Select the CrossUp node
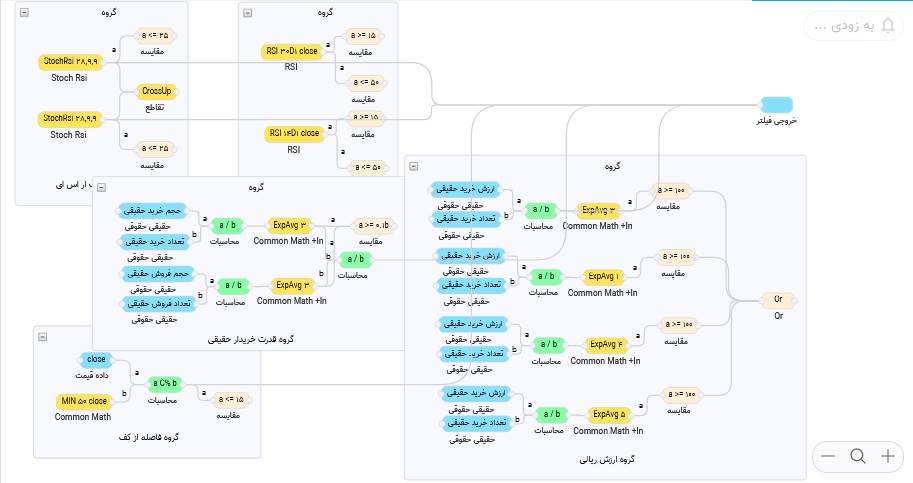Screen dimensions: 913x483 coord(157,91)
